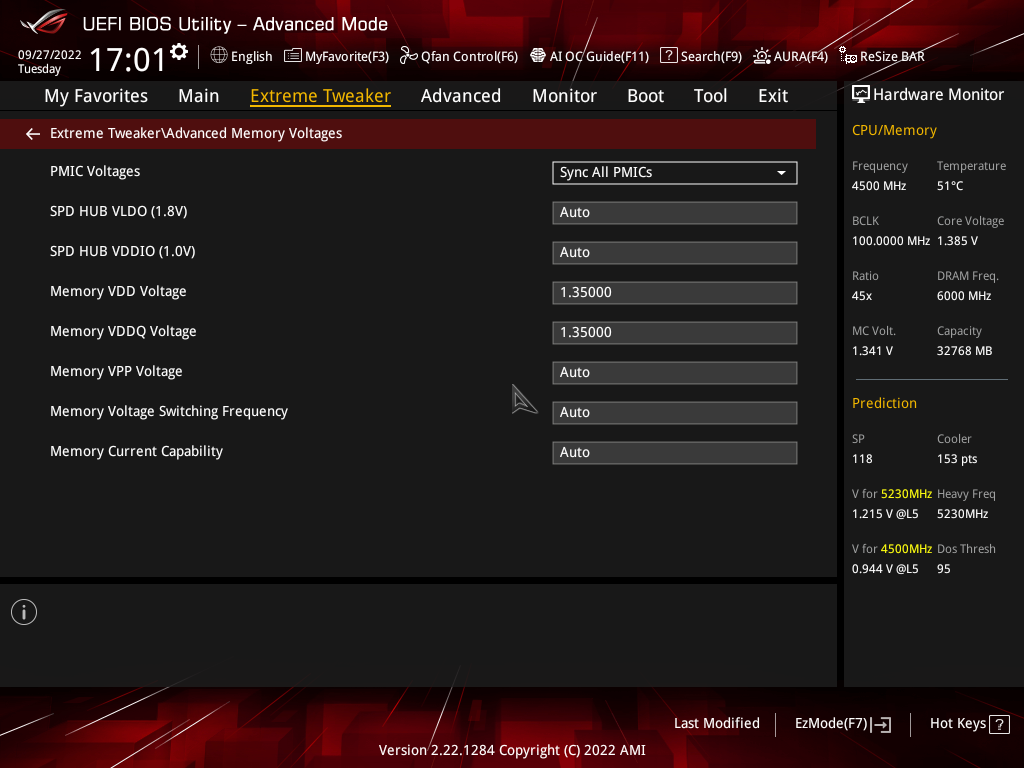This screenshot has height=768, width=1024.
Task: Click the EzMode exit arrow icon
Action: (881, 724)
